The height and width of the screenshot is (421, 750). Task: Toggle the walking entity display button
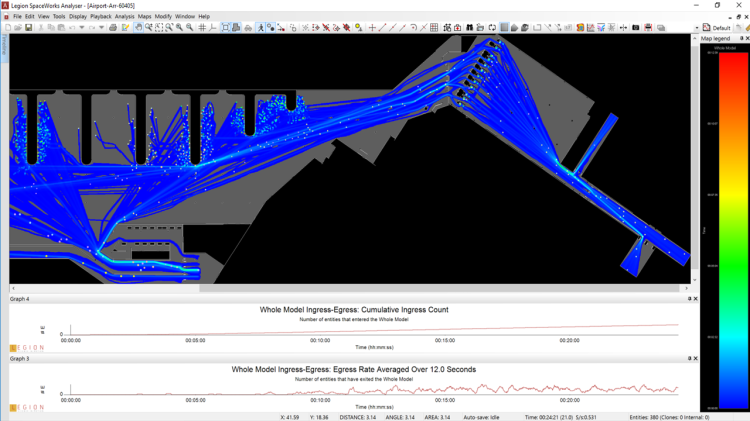coord(261,28)
